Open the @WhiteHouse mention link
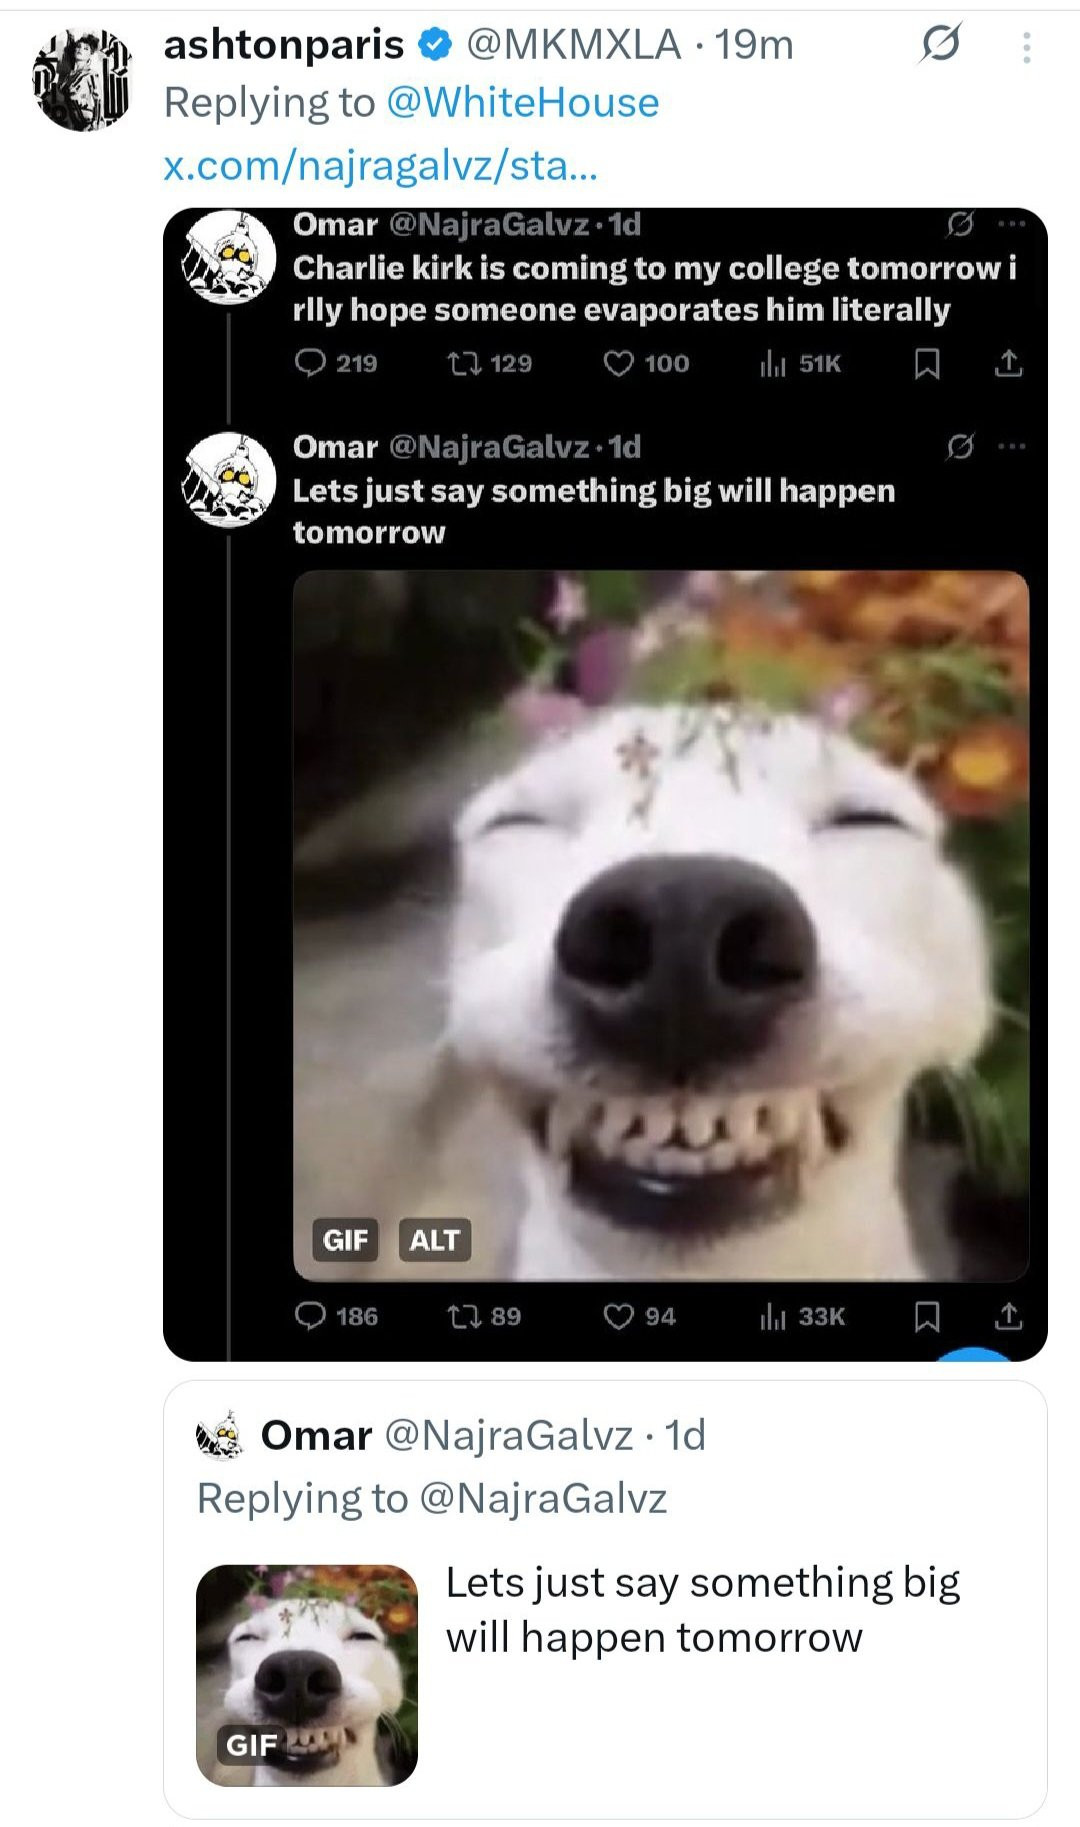 (x=522, y=103)
